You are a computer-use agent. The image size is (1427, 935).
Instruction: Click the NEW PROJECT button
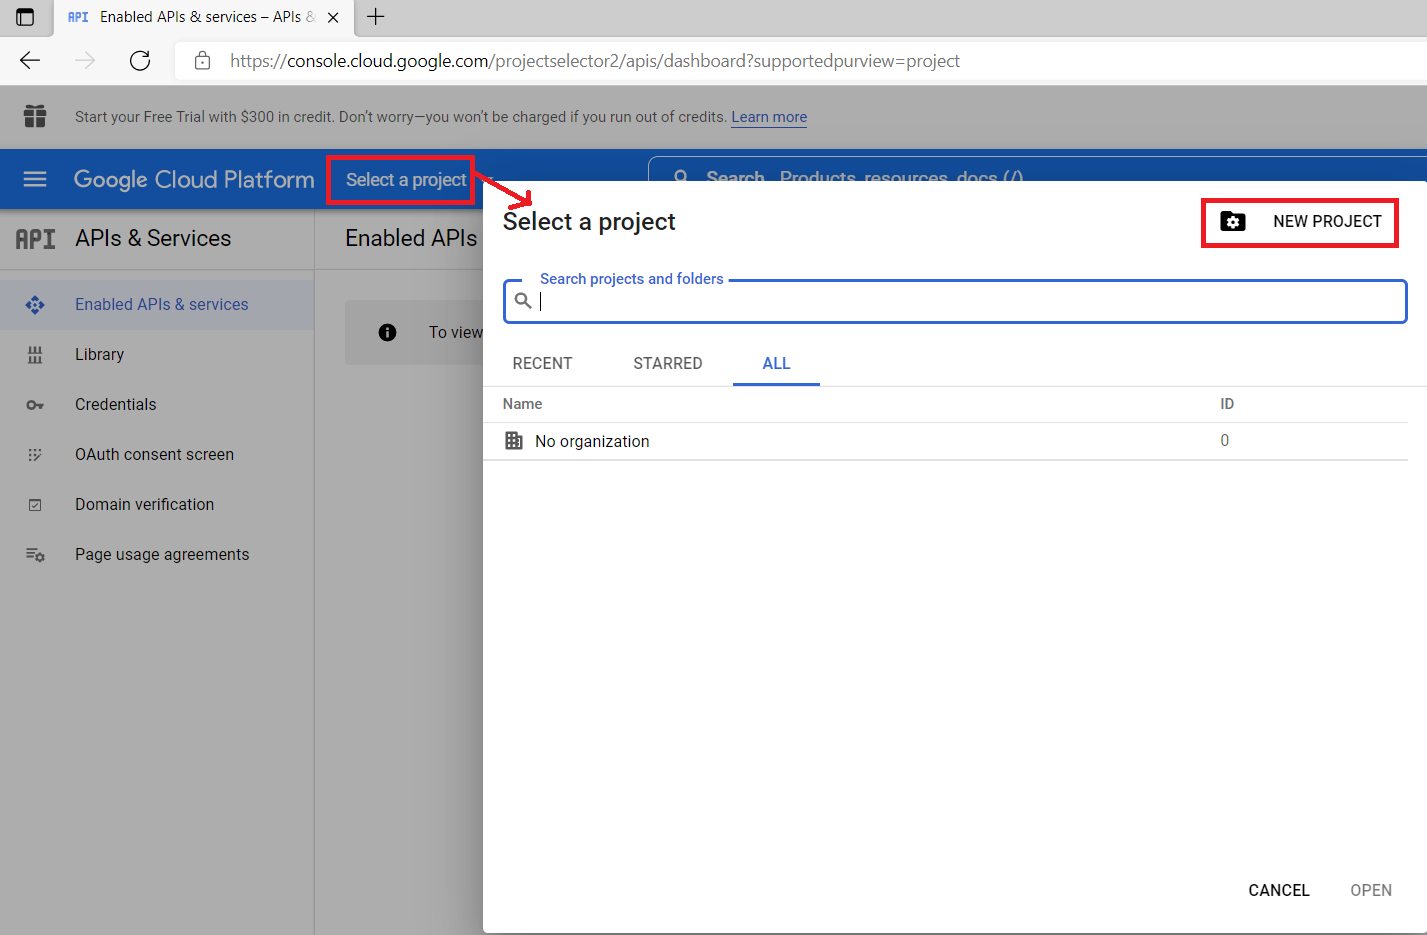point(1300,222)
